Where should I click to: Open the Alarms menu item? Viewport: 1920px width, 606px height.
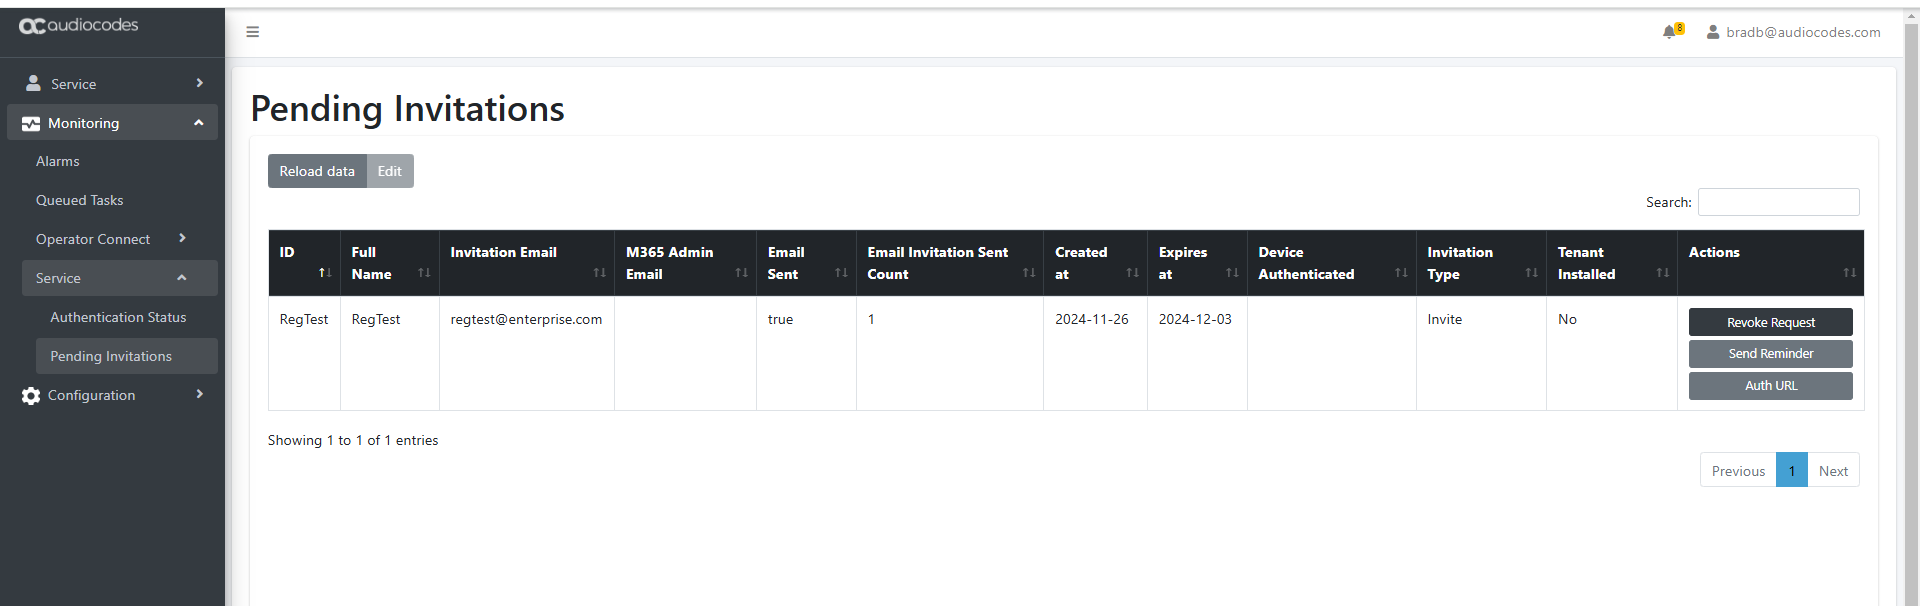[x=58, y=161]
